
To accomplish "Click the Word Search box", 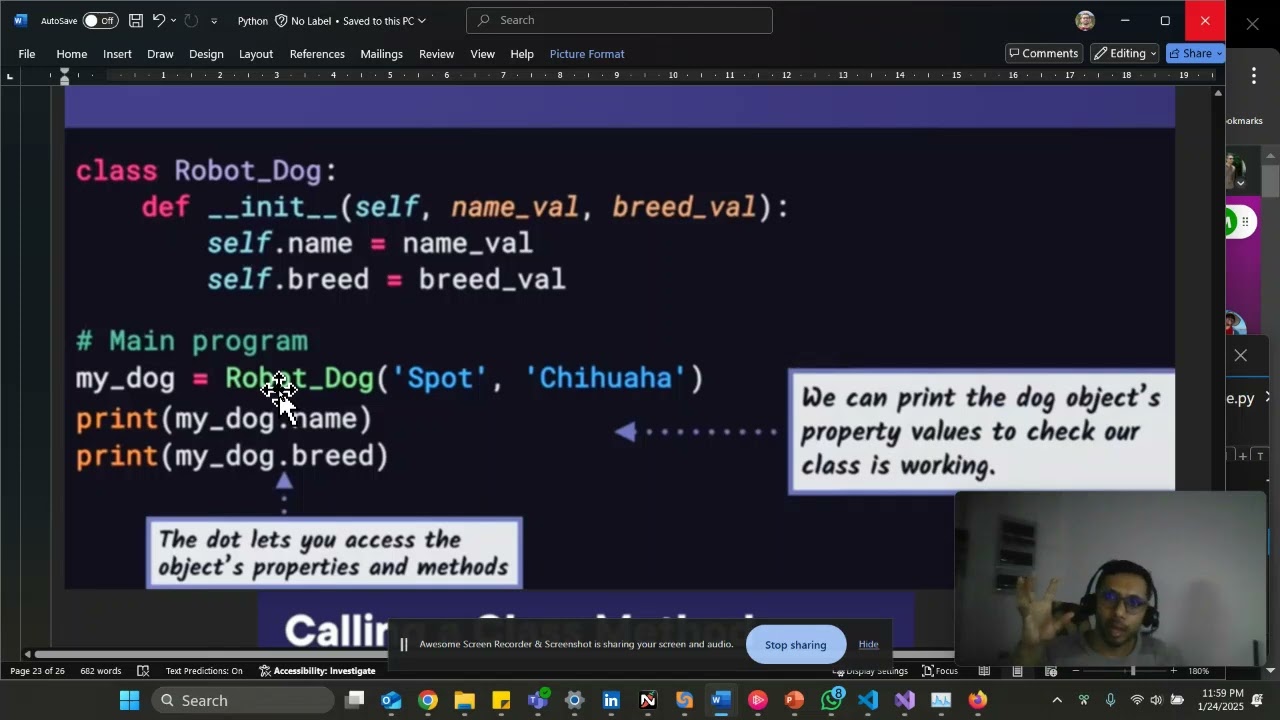I will click(x=619, y=20).
